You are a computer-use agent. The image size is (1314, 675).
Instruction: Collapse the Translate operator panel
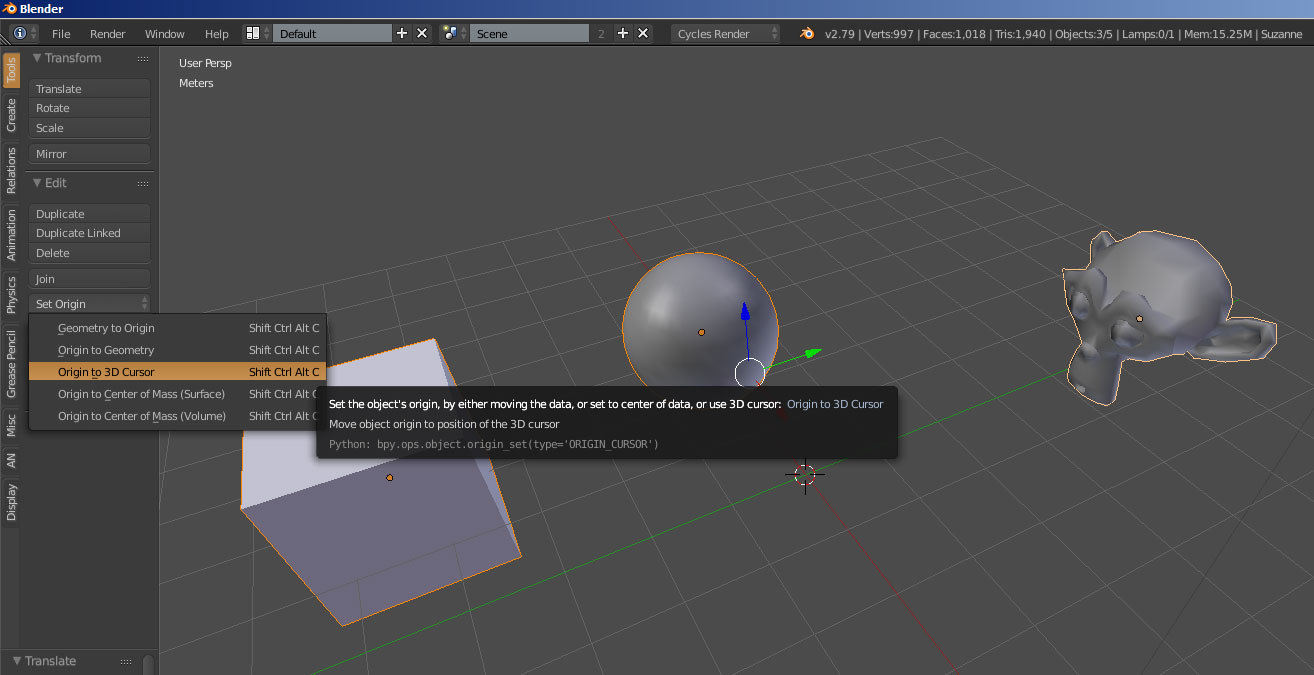pyautogui.click(x=17, y=661)
